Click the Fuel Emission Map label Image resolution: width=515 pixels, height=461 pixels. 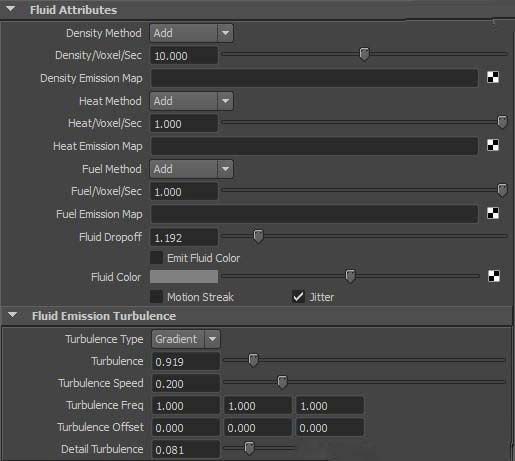point(99,214)
